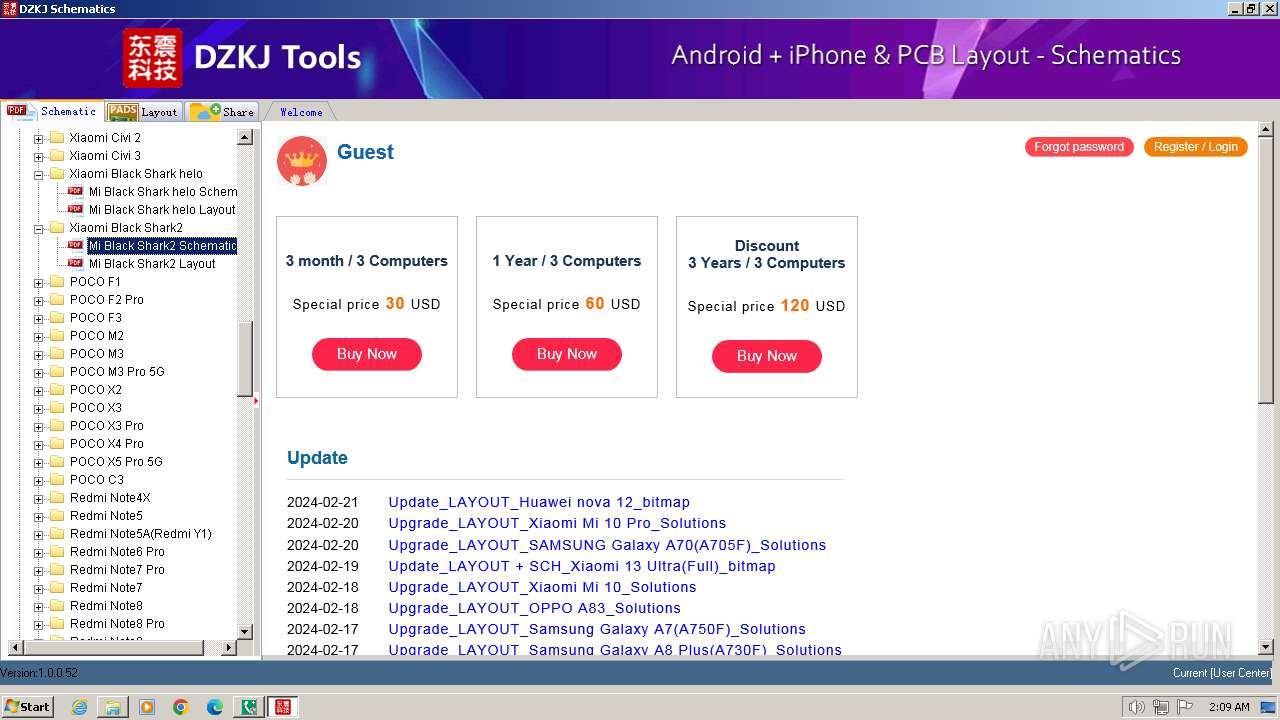Click the panel splitter collapse arrow
Image resolution: width=1280 pixels, height=720 pixels.
(x=256, y=401)
